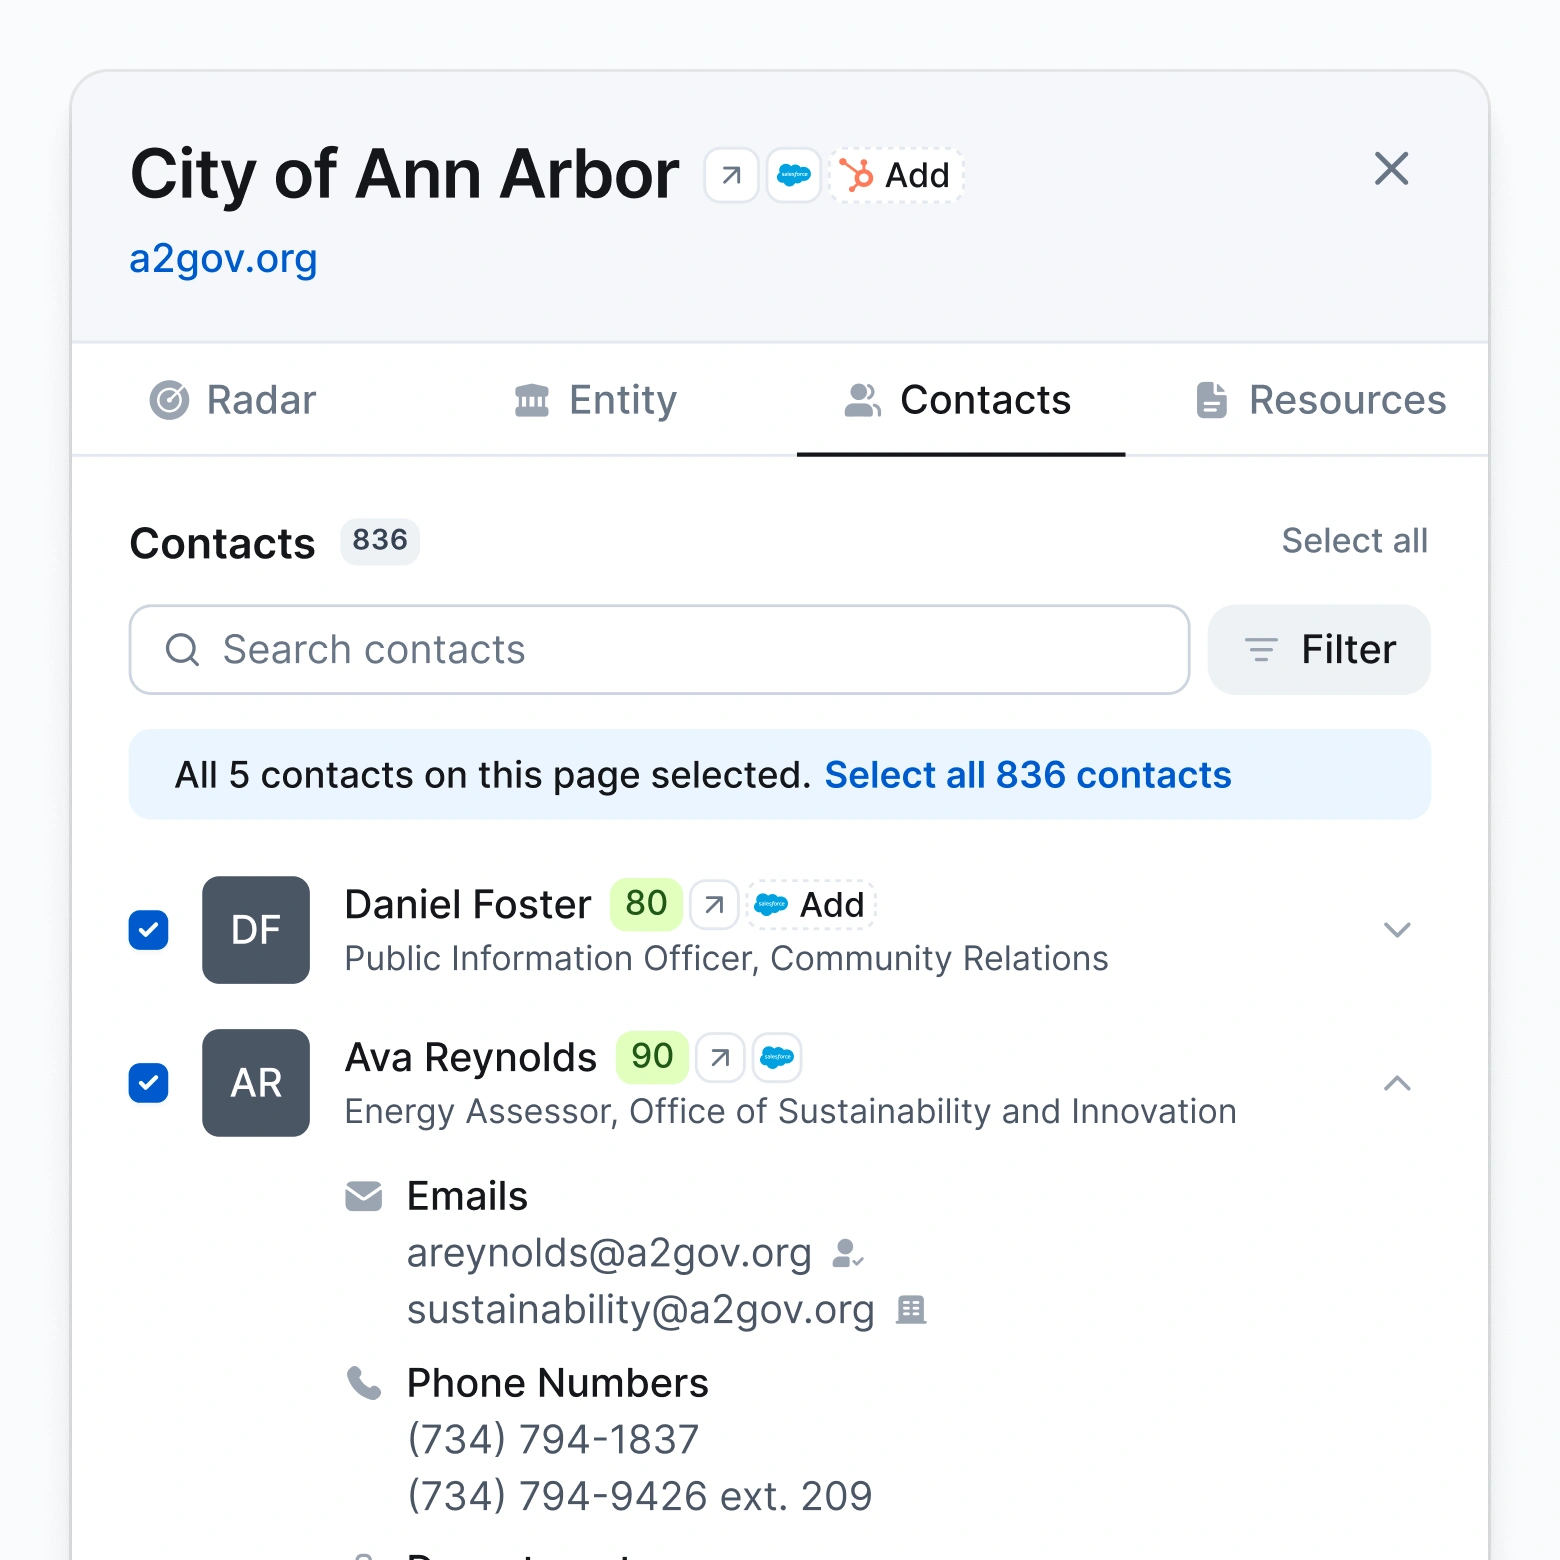Click Select all 836 contacts
This screenshot has width=1560, height=1560.
tap(1027, 774)
